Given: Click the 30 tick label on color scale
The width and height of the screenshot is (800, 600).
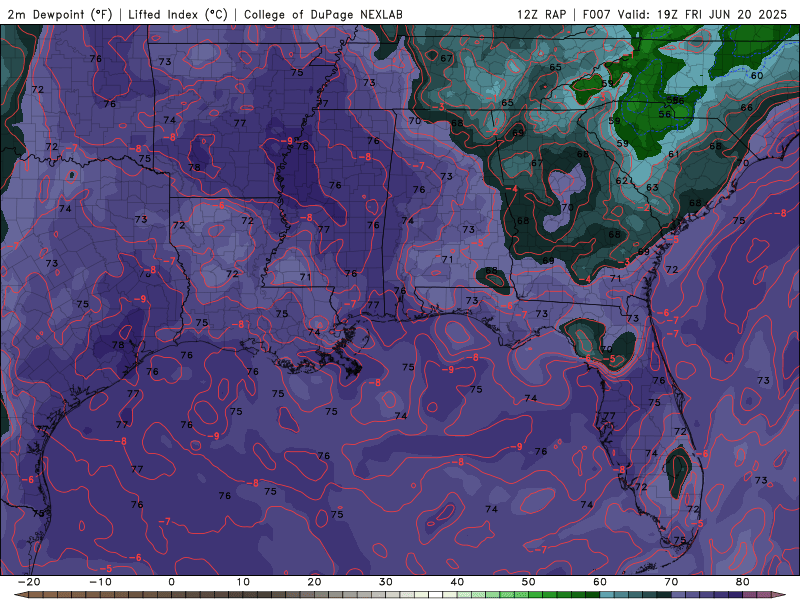Looking at the screenshot, I should point(386,582).
